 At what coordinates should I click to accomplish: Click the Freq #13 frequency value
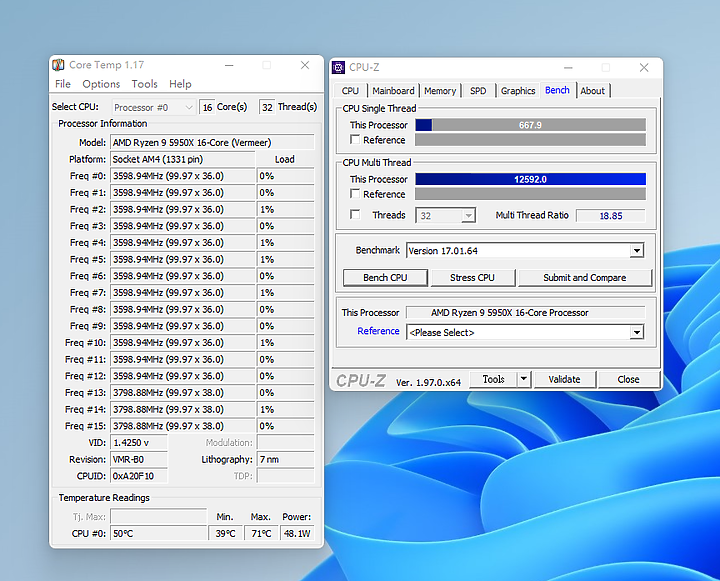tap(182, 393)
